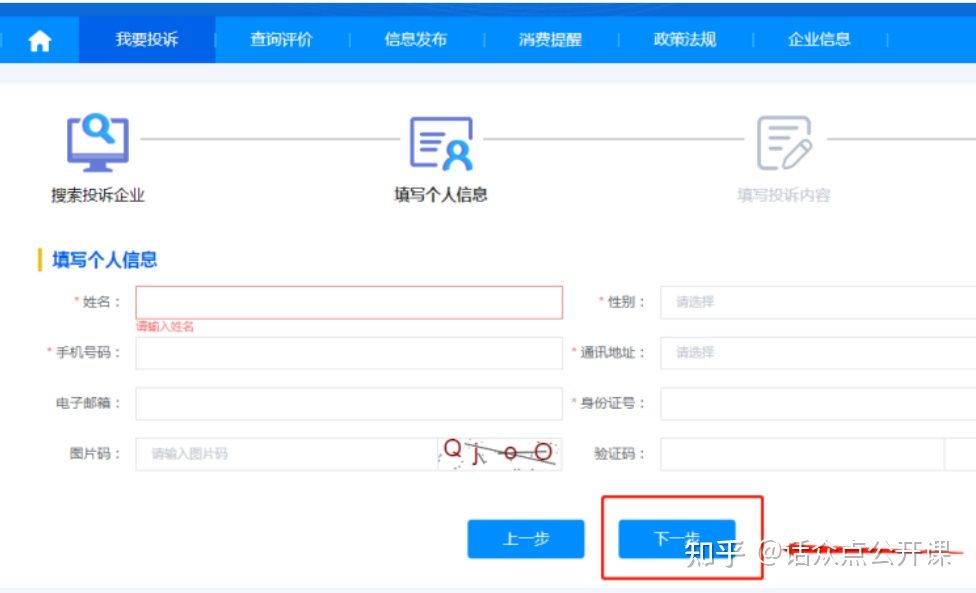Click the 电子邮箱 input field
Viewport: 976px width, 593px height.
347,403
